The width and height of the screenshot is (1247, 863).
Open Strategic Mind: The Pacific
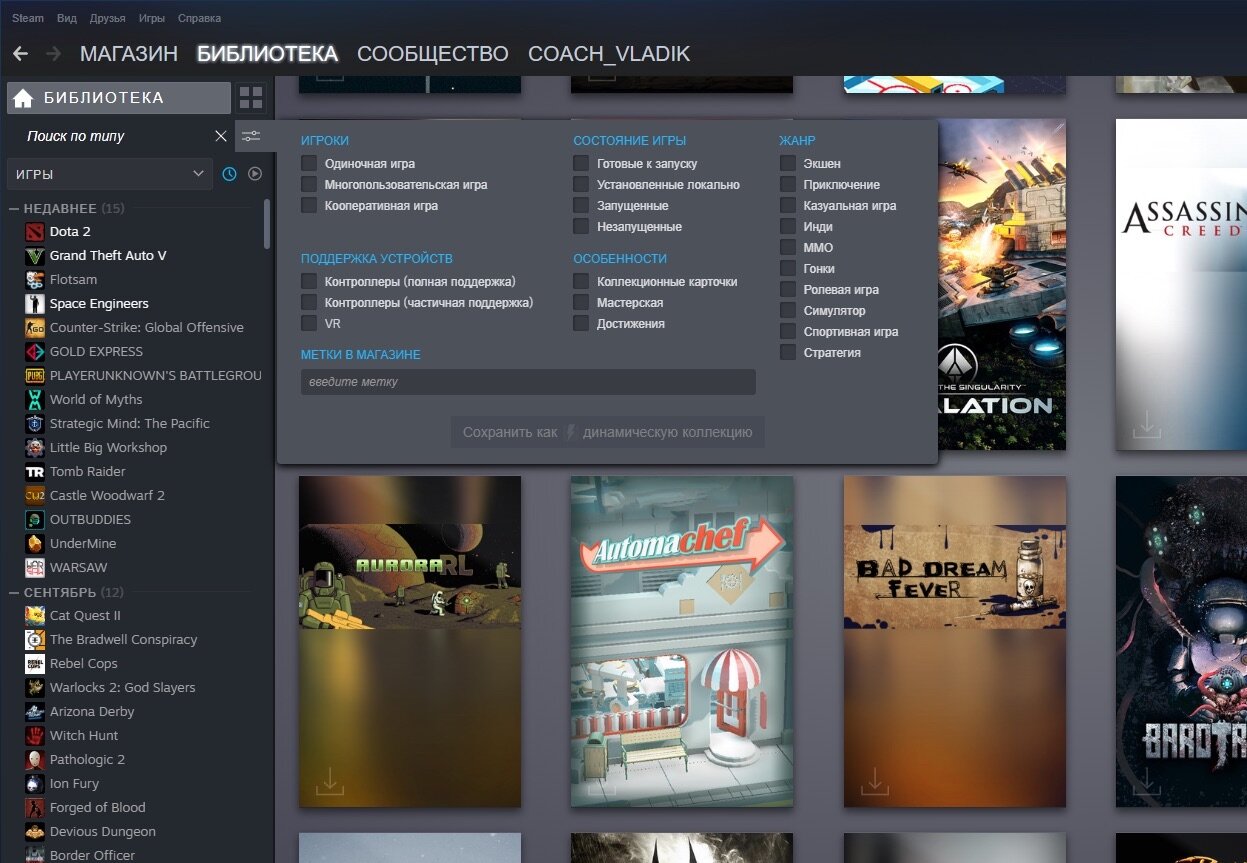point(129,423)
